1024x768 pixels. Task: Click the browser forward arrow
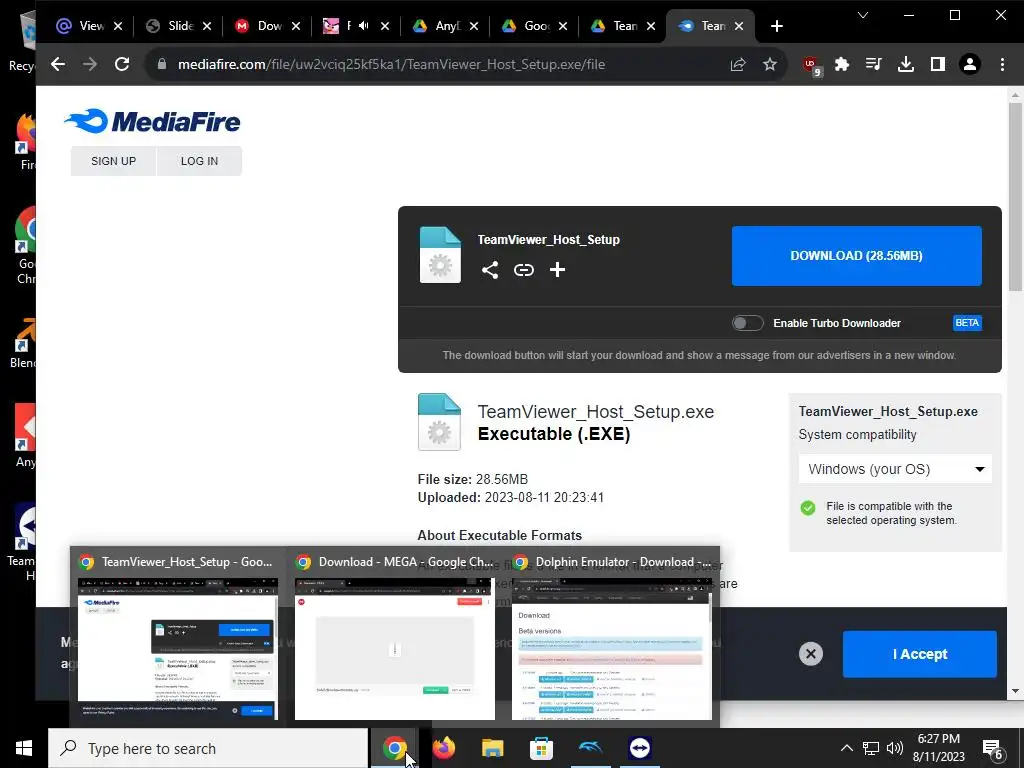[x=89, y=64]
